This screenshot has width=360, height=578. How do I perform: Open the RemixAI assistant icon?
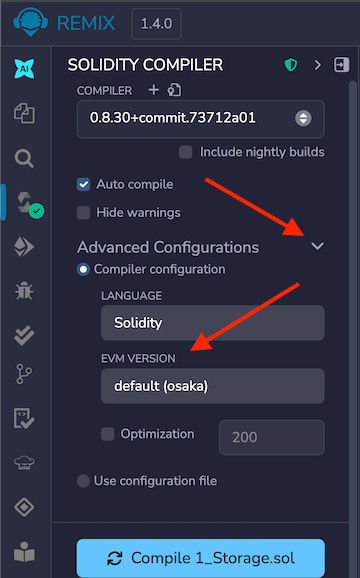(24, 69)
